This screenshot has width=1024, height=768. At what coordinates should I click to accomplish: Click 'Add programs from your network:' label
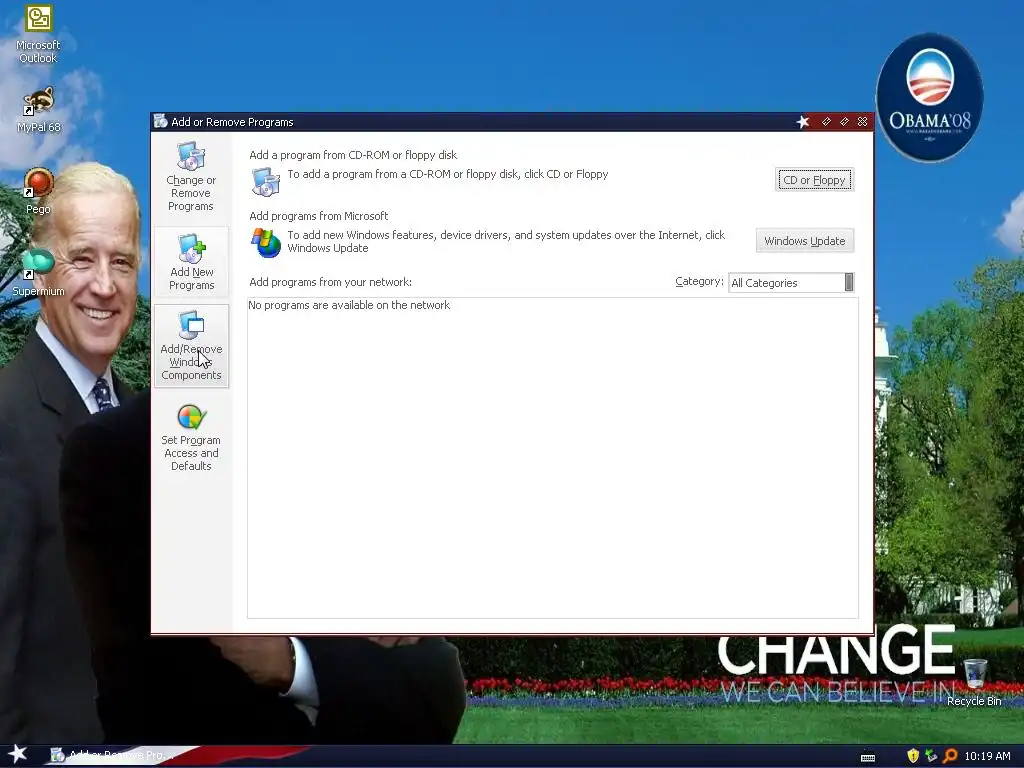(330, 282)
